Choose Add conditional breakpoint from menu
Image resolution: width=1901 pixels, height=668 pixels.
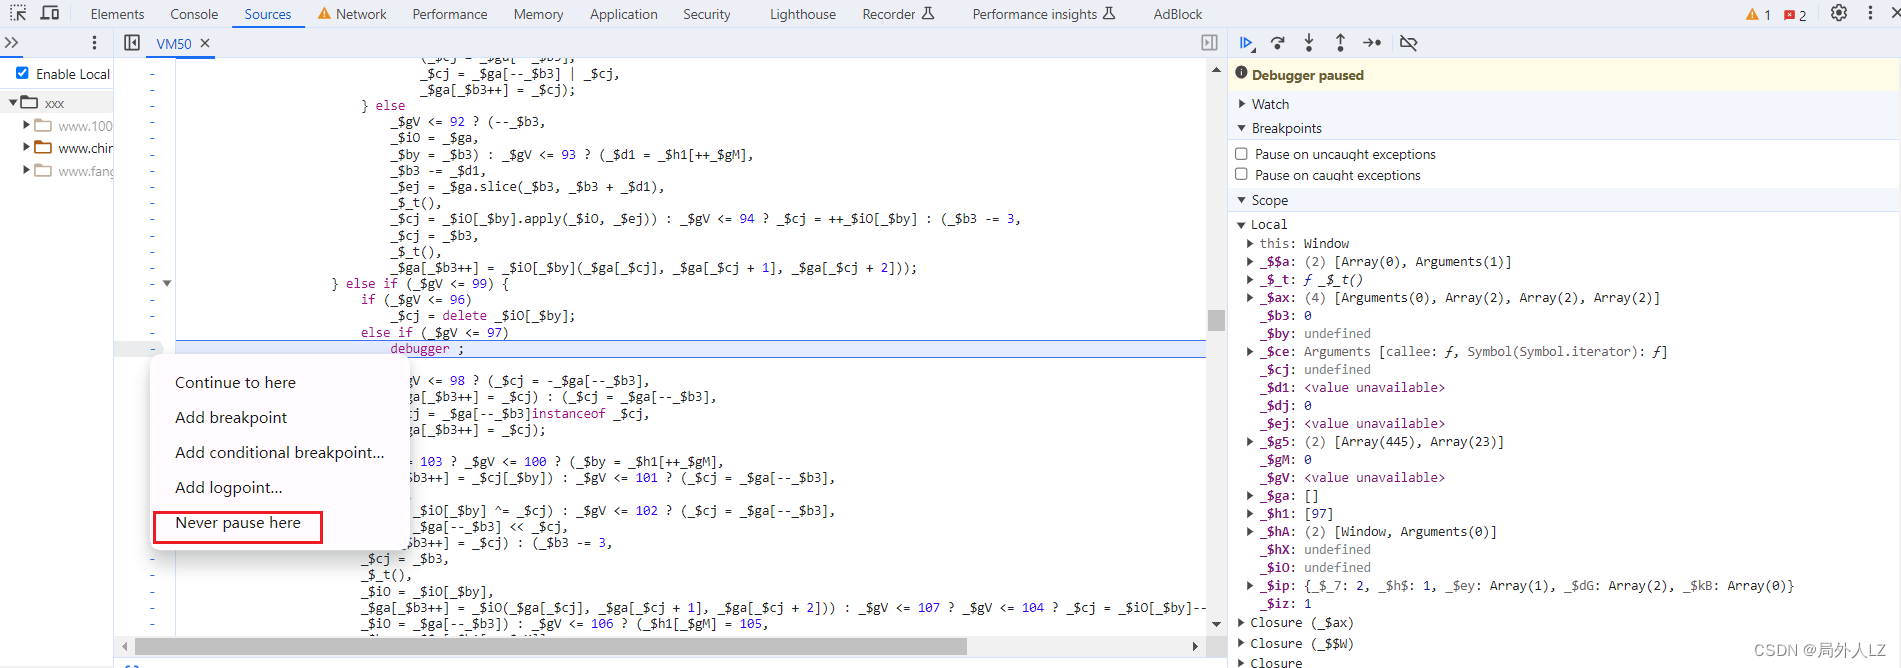(279, 453)
